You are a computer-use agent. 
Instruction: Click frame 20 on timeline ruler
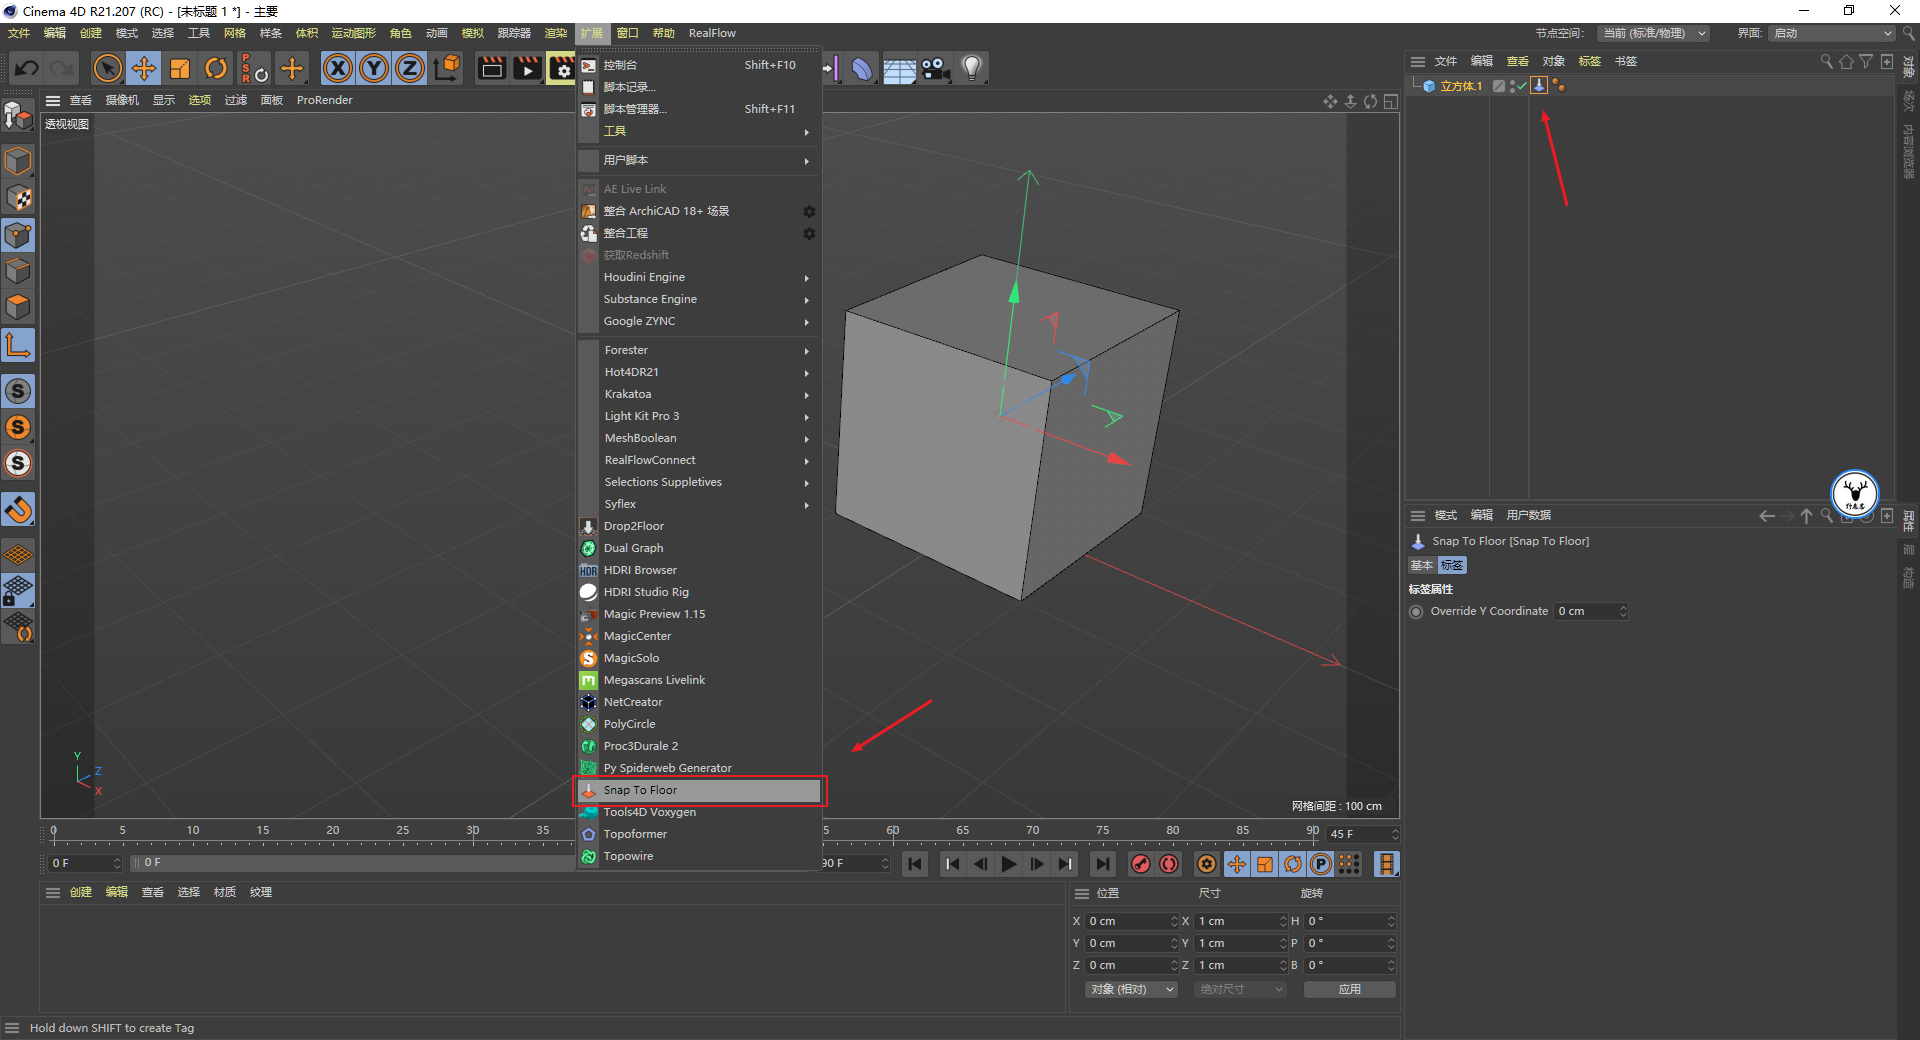pos(333,831)
